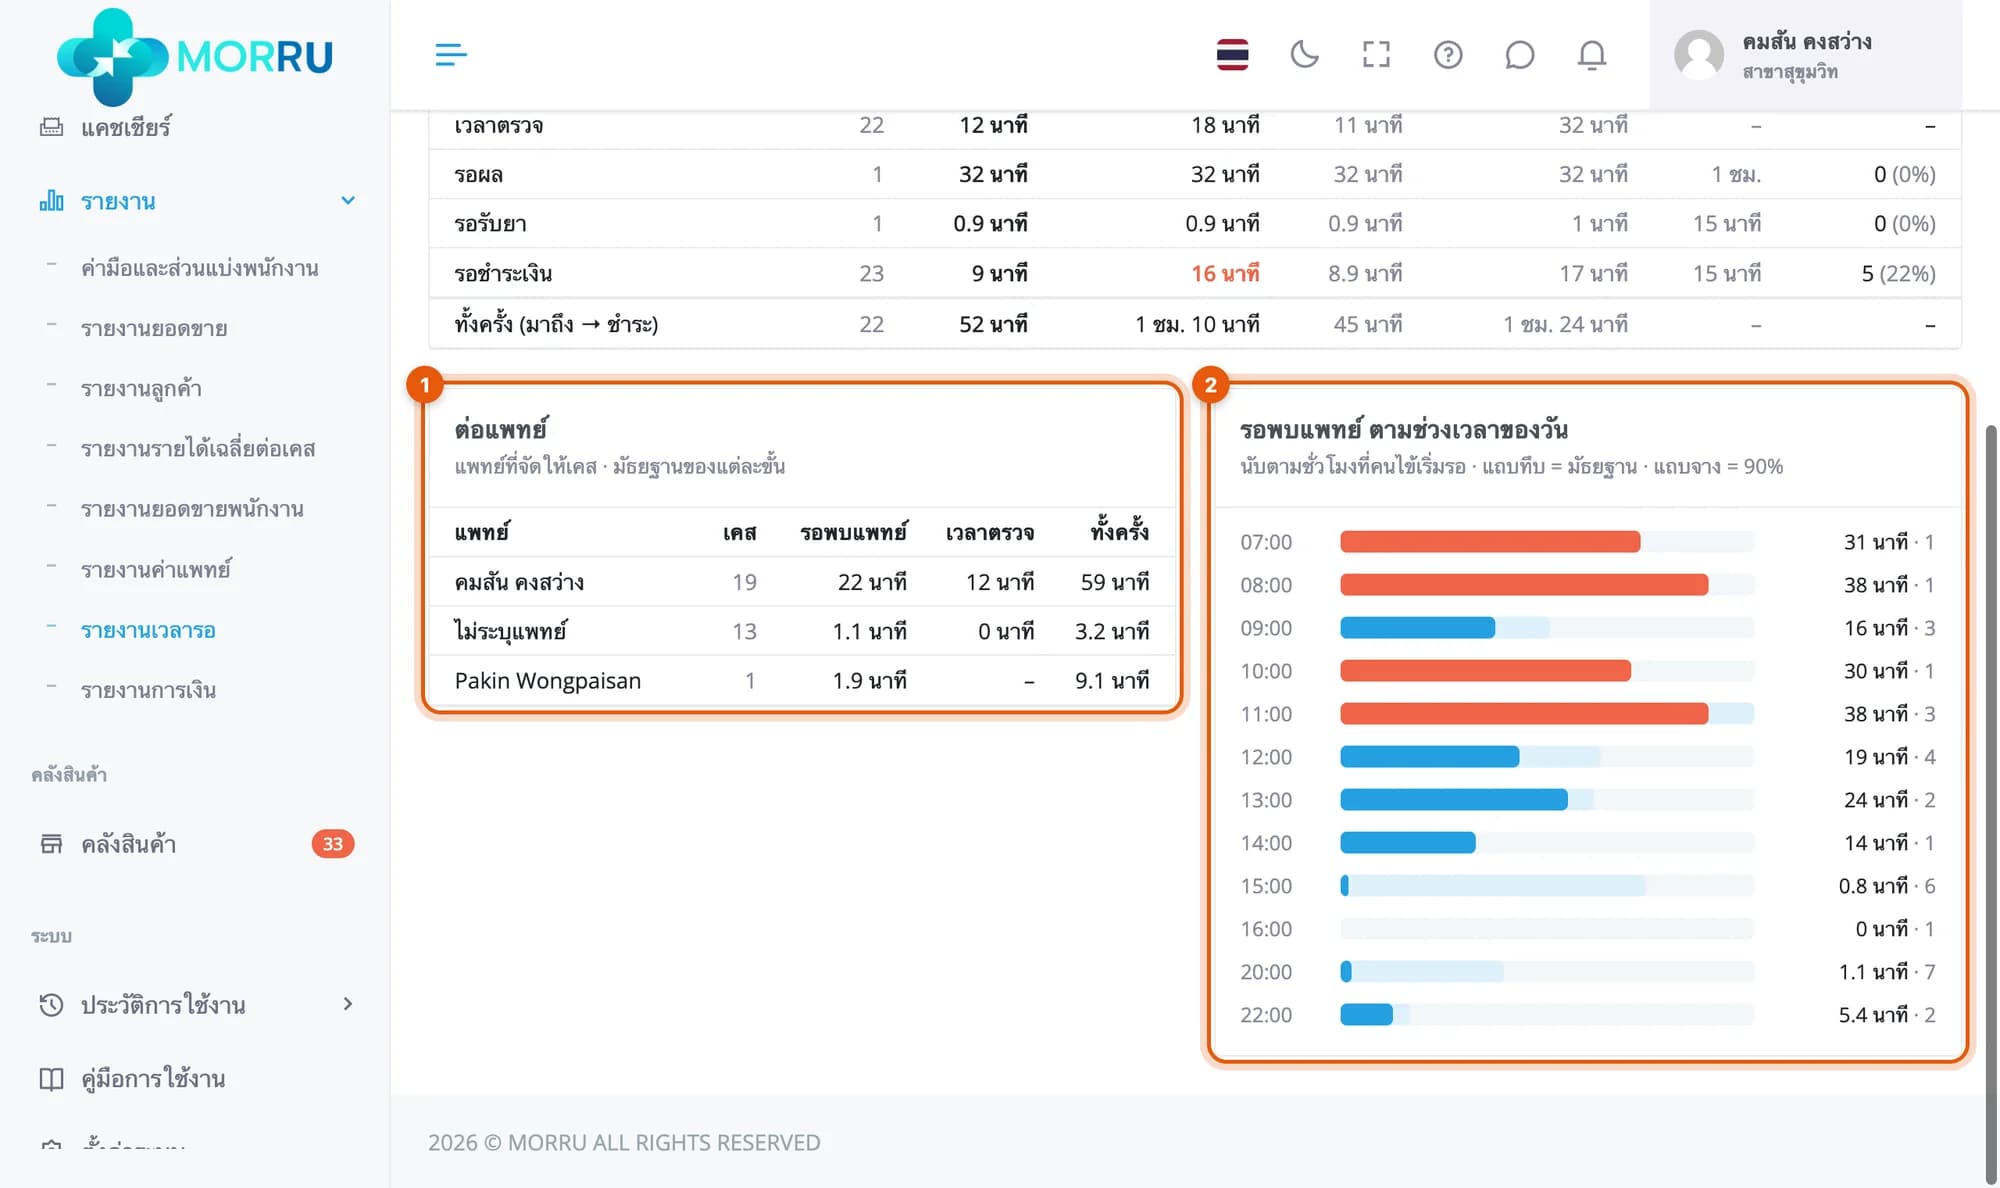2000x1188 pixels.
Task: Open the help question mark icon
Action: click(1448, 55)
